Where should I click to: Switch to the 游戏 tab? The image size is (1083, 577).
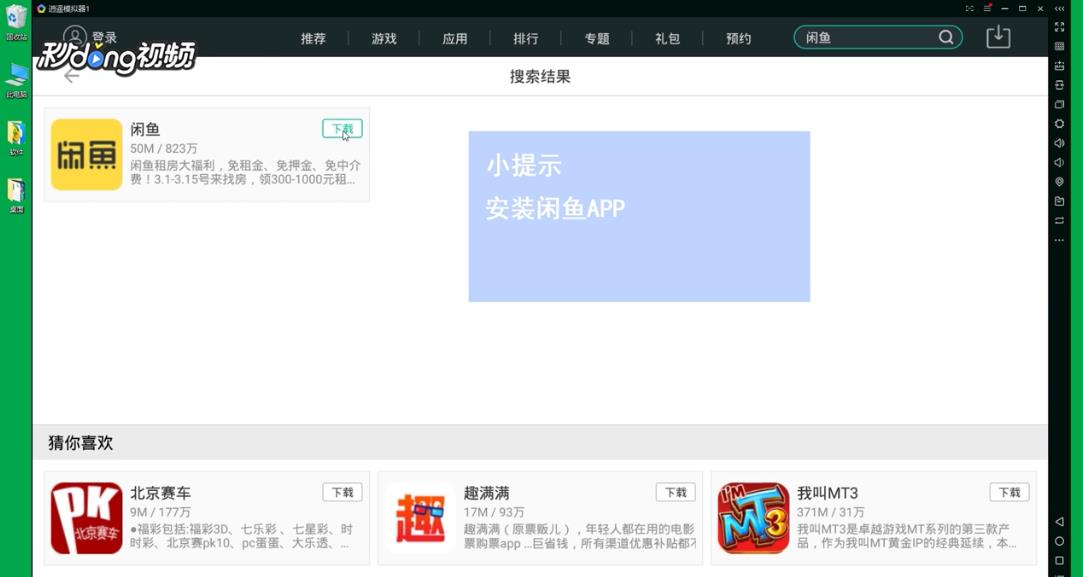tap(384, 39)
